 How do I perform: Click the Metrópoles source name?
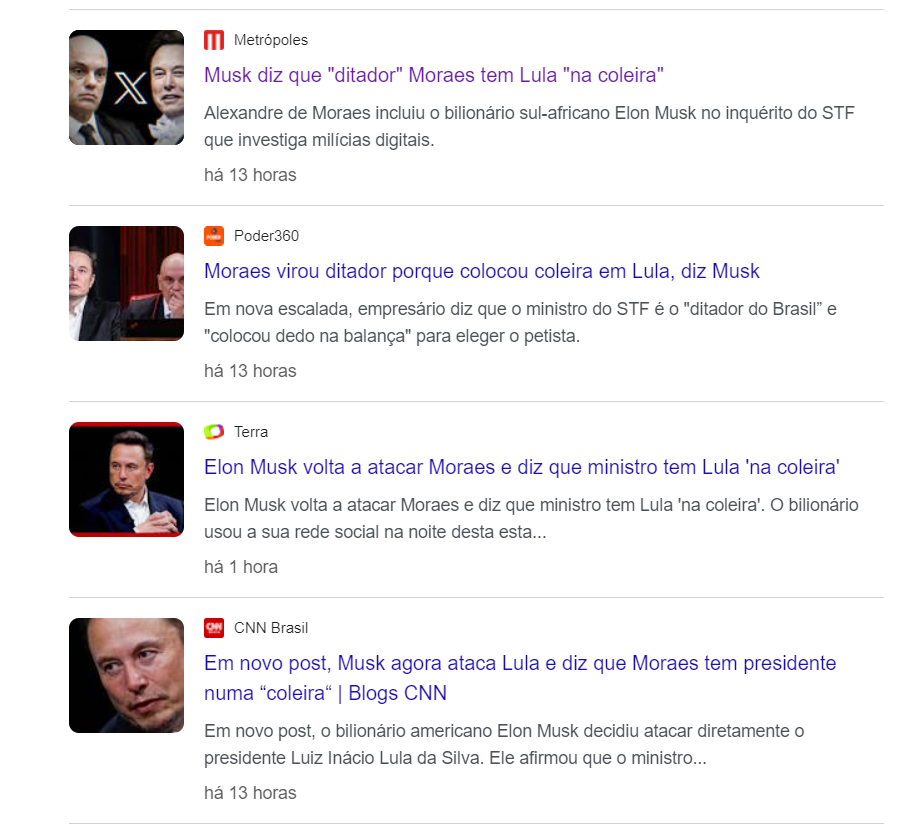click(x=271, y=40)
